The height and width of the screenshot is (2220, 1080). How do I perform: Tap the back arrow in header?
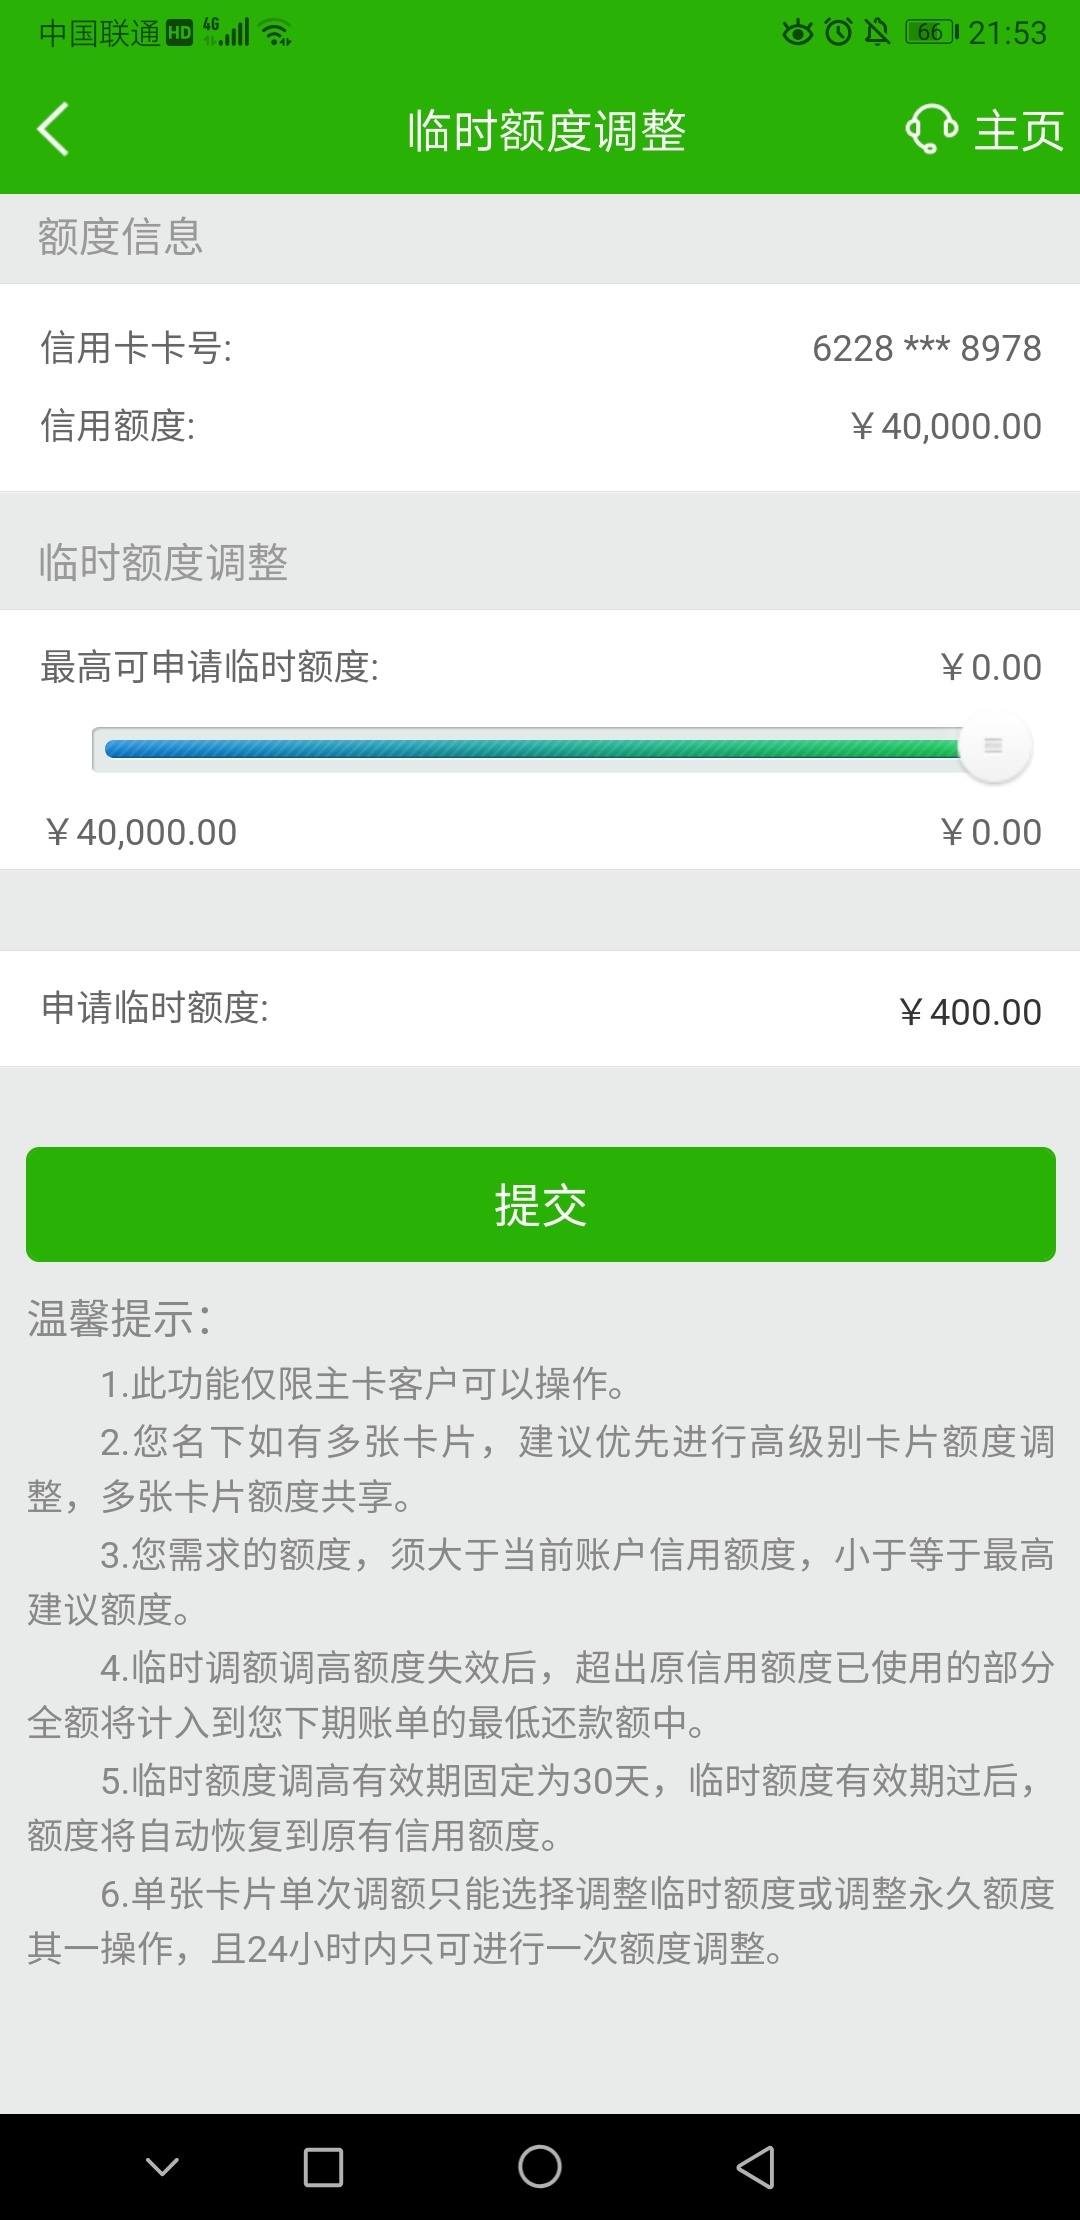point(53,129)
